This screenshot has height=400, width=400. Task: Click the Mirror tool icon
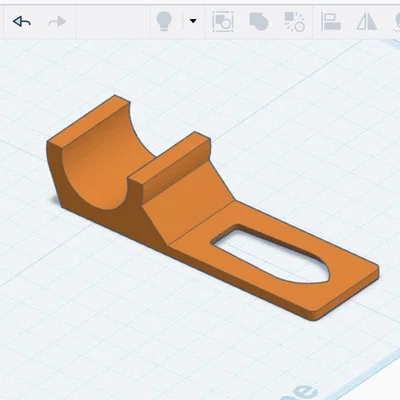click(x=367, y=22)
